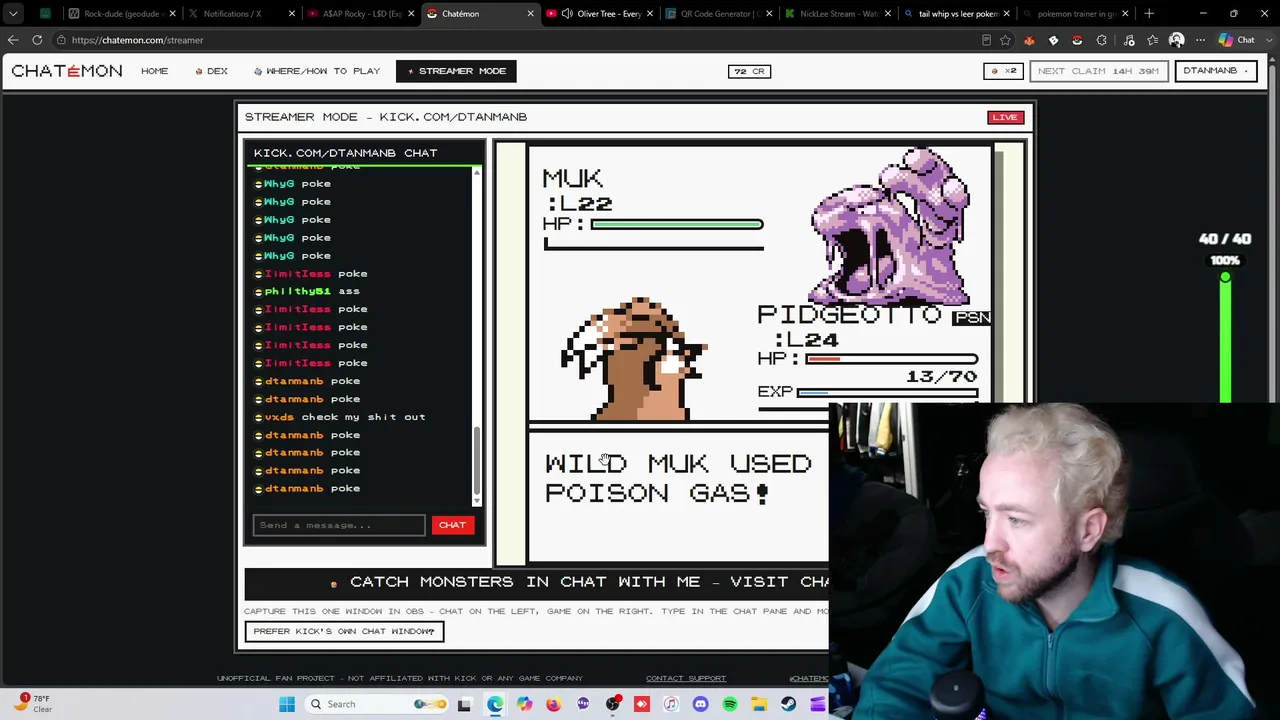Open Spotify from the taskbar

click(730, 704)
